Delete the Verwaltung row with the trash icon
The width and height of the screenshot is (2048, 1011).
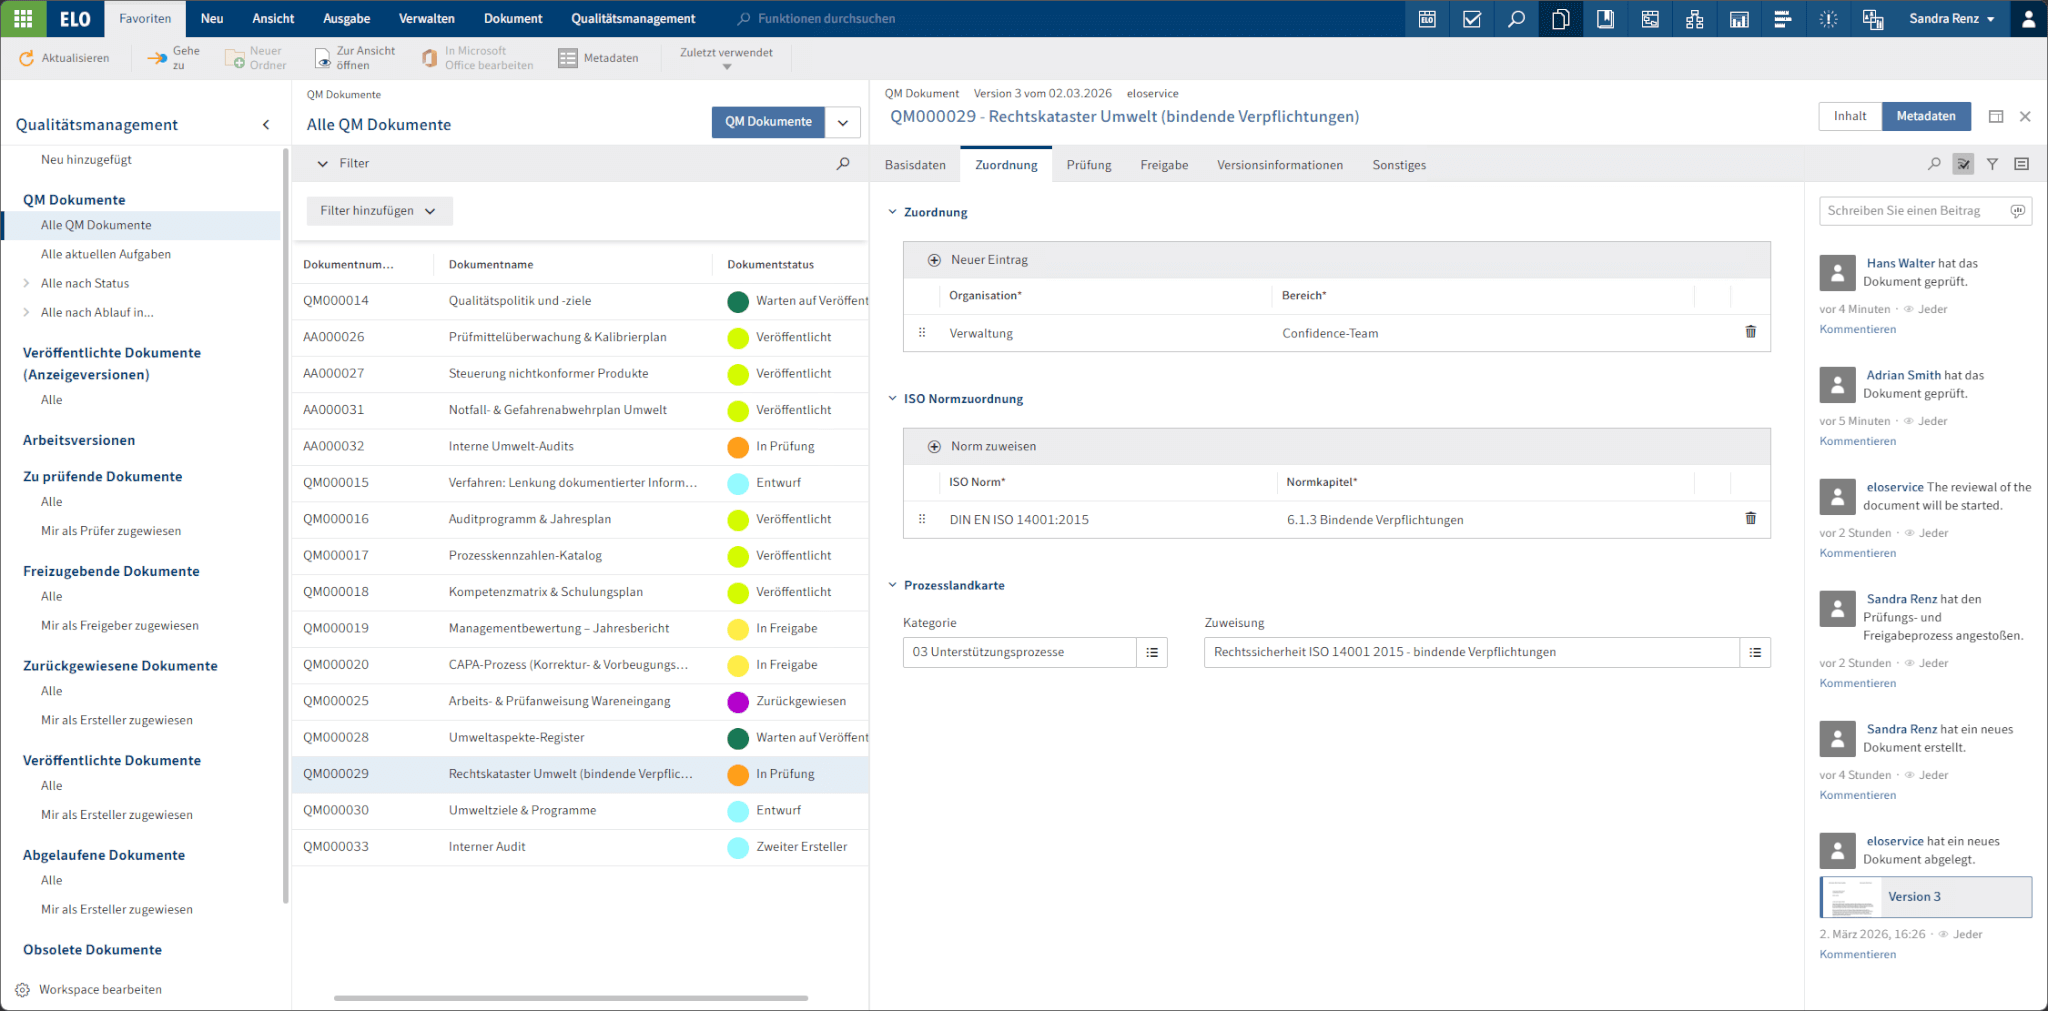click(x=1750, y=332)
